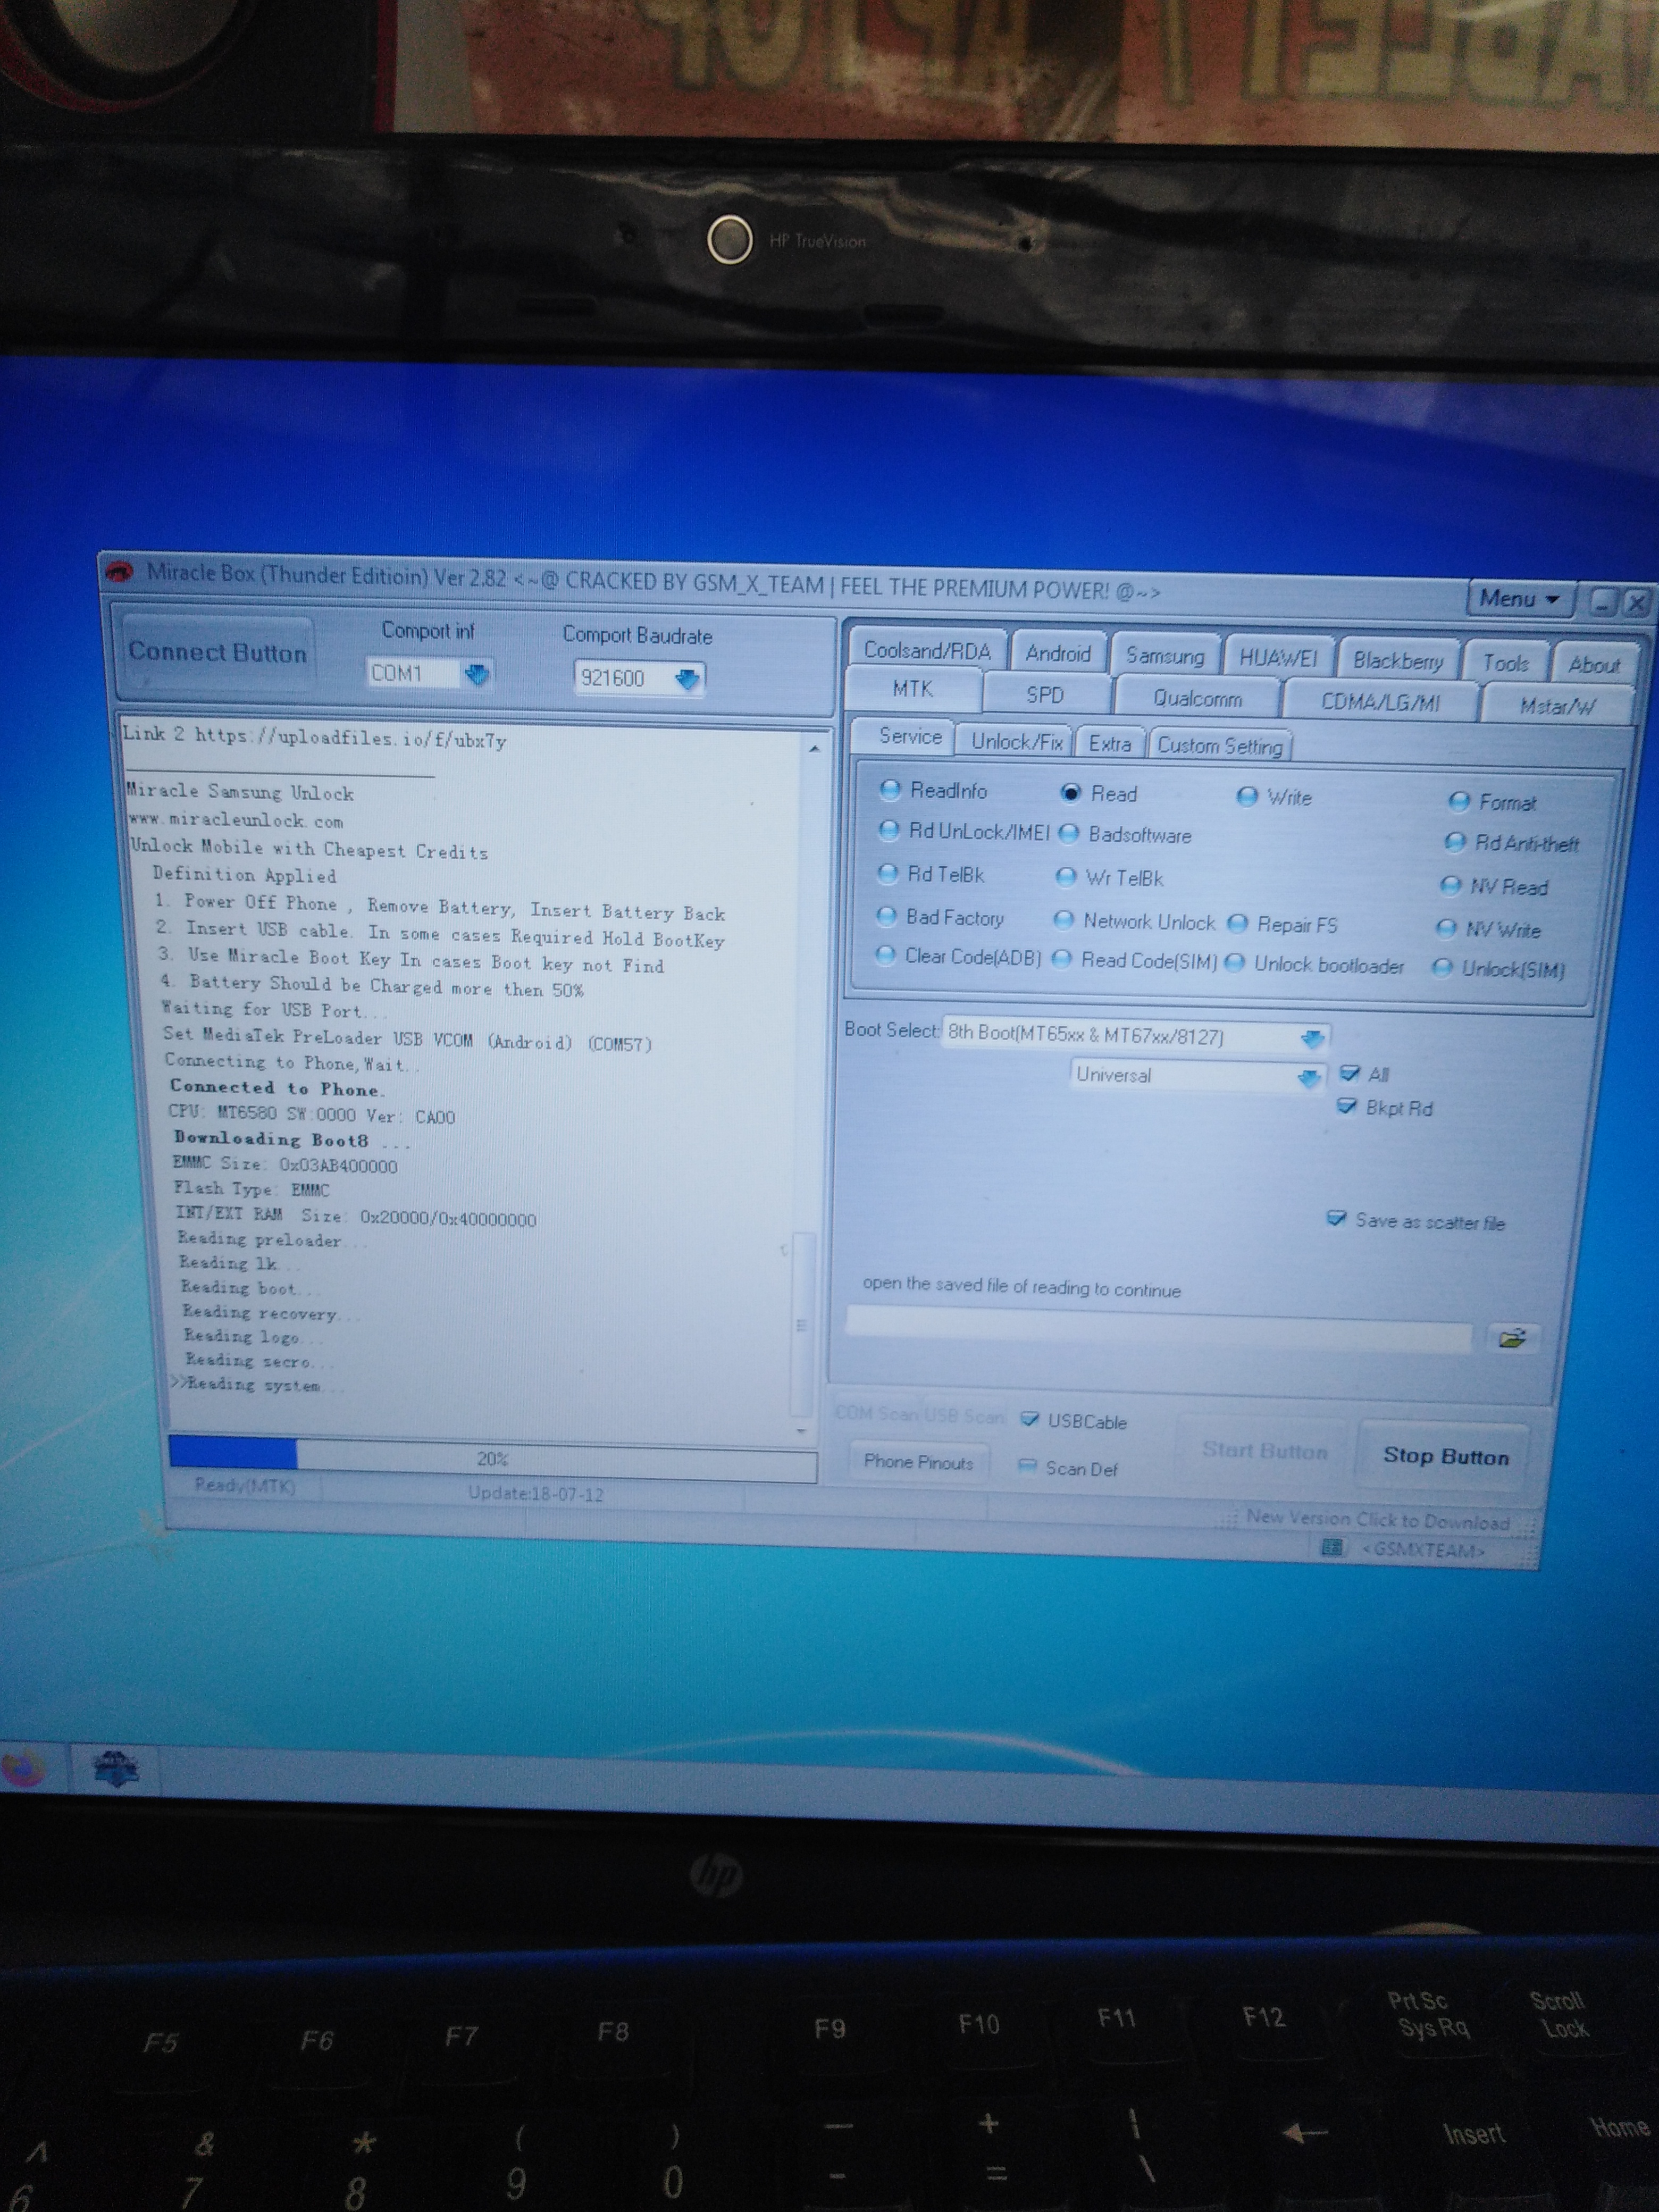
Task: Click the 20% progress bar
Action: pos(492,1458)
